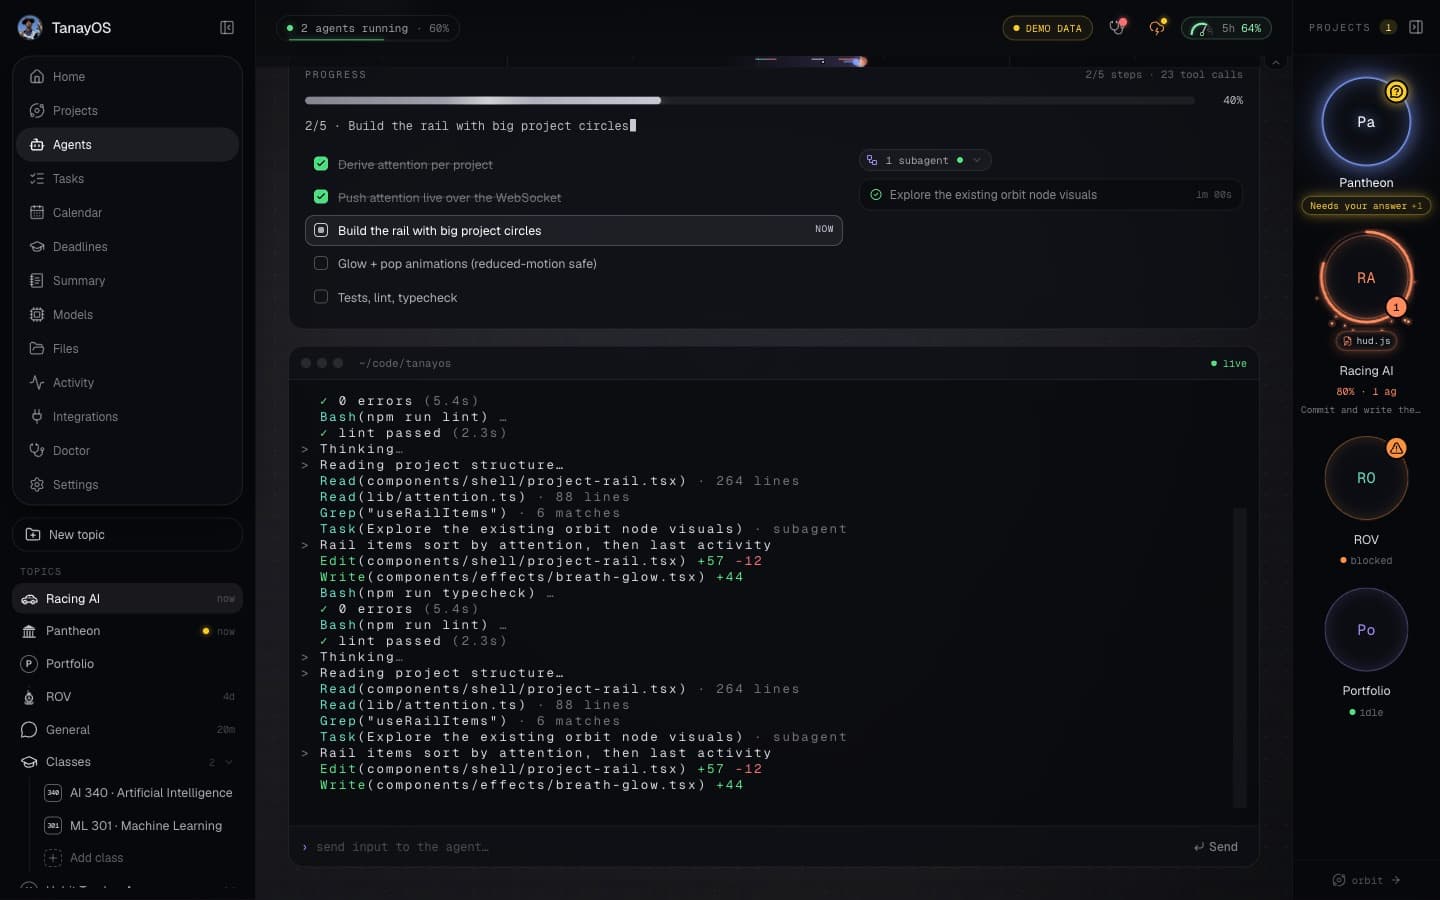Image resolution: width=1440 pixels, height=900 pixels.
Task: Collapse the progress card chevron
Action: 1275,63
